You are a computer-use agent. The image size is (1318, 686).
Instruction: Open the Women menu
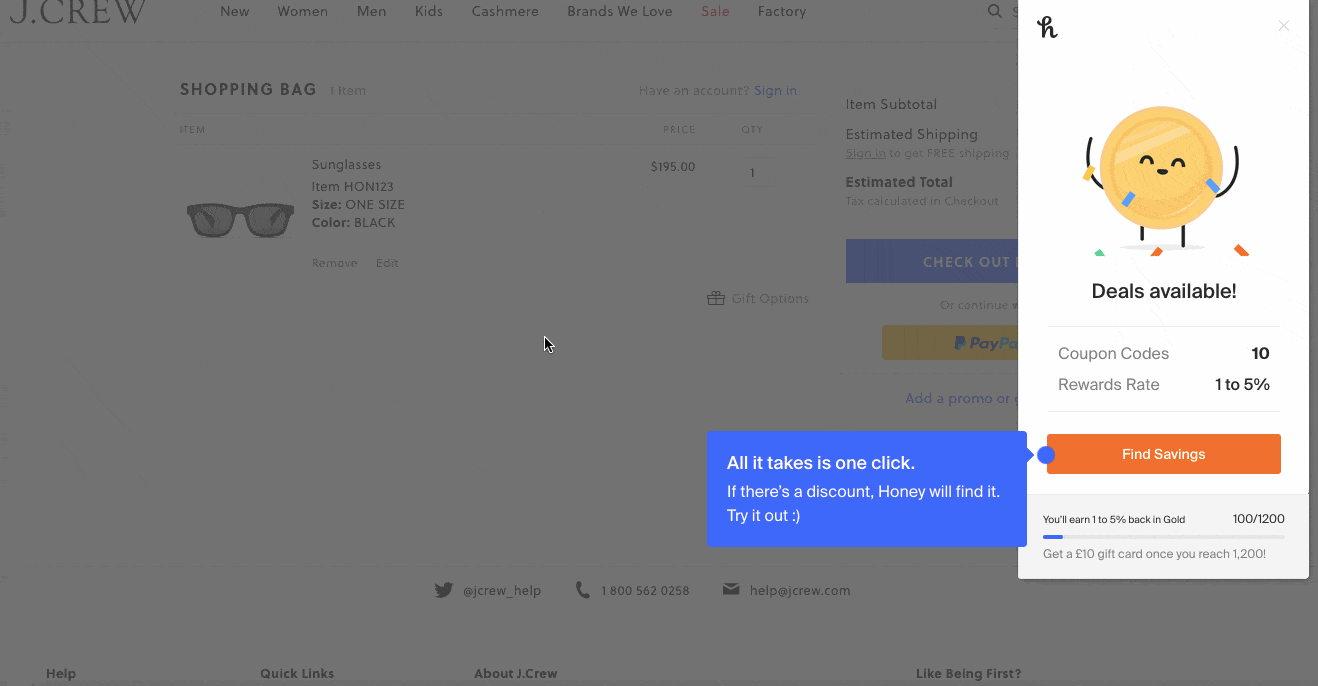pos(303,12)
